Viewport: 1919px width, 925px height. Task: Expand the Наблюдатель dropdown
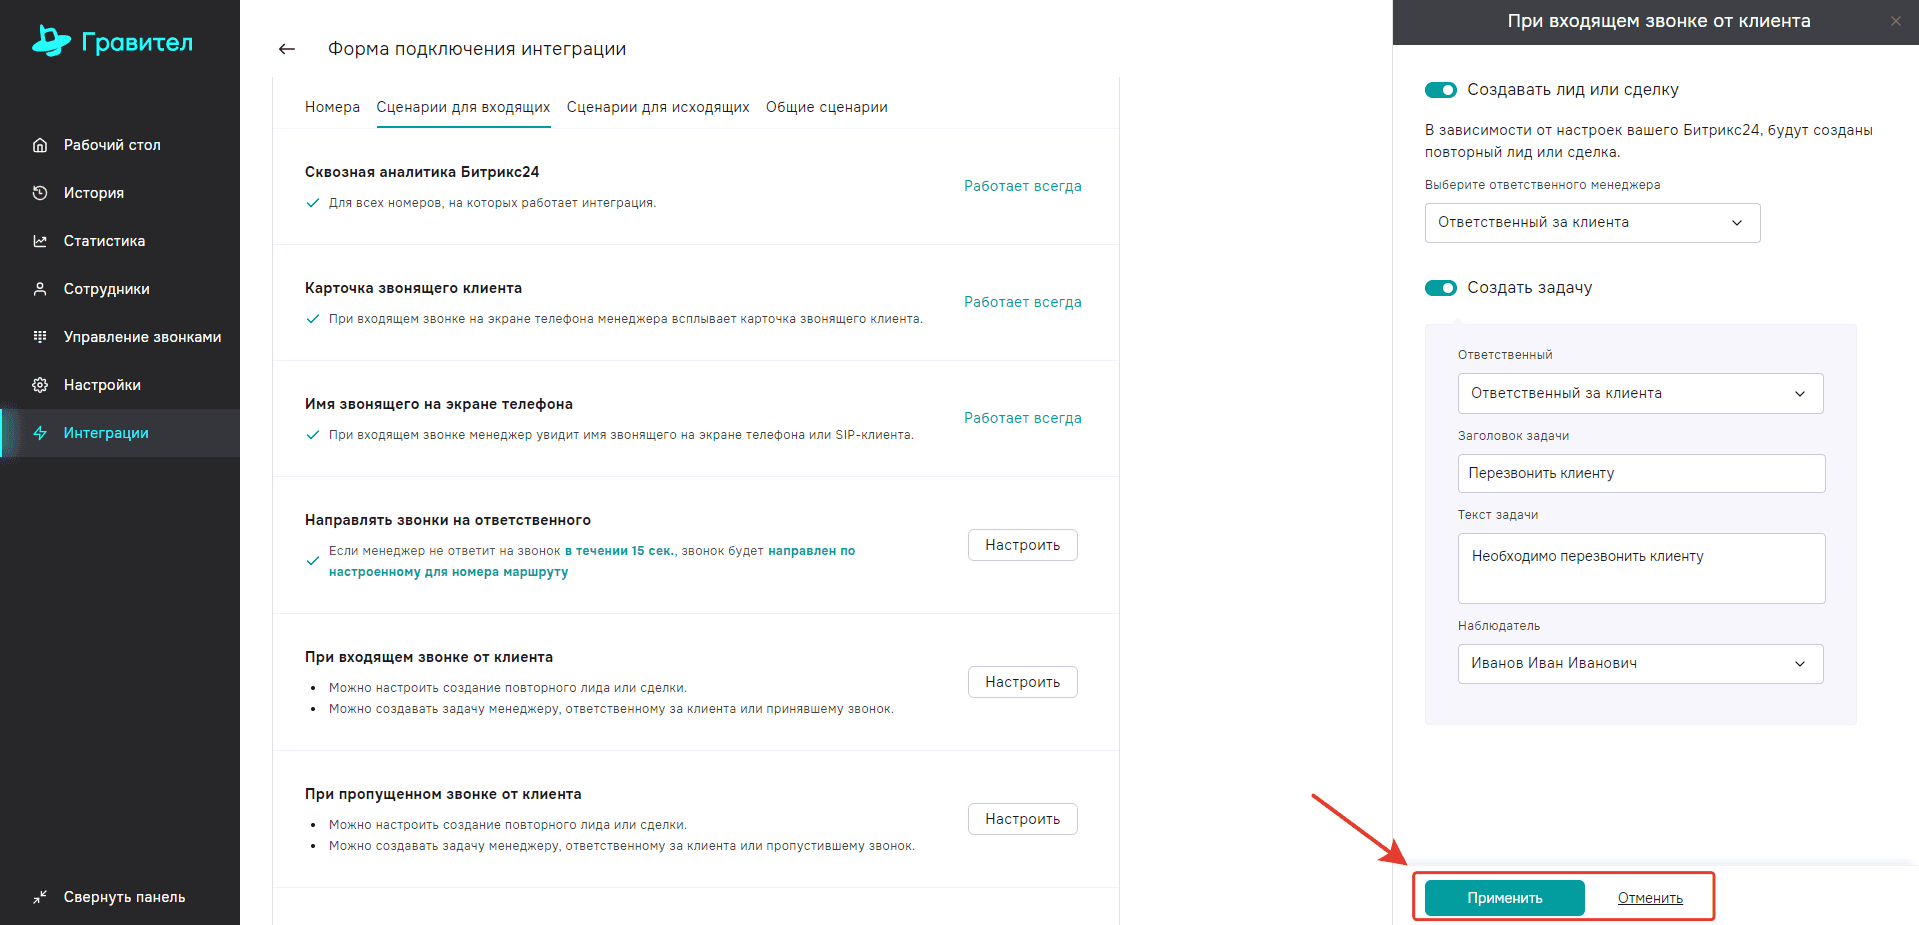(x=1640, y=664)
